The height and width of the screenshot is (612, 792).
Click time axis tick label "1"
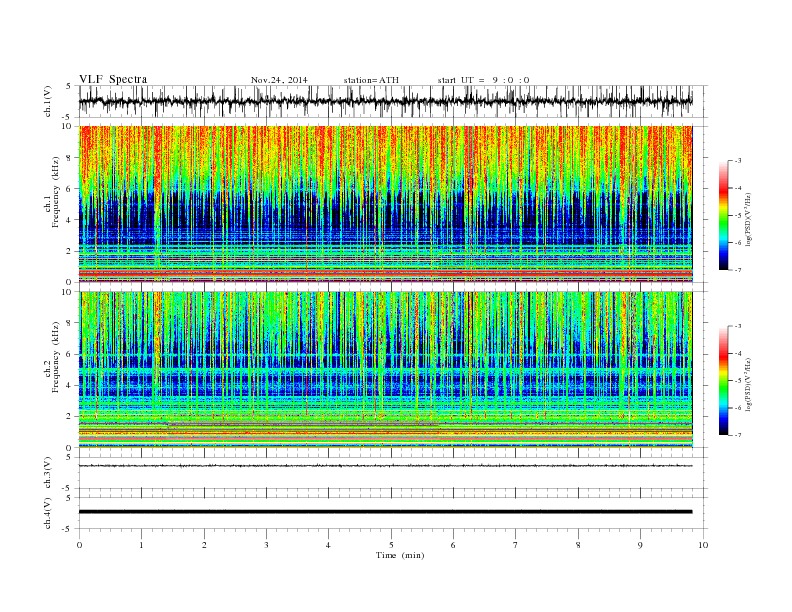(141, 545)
